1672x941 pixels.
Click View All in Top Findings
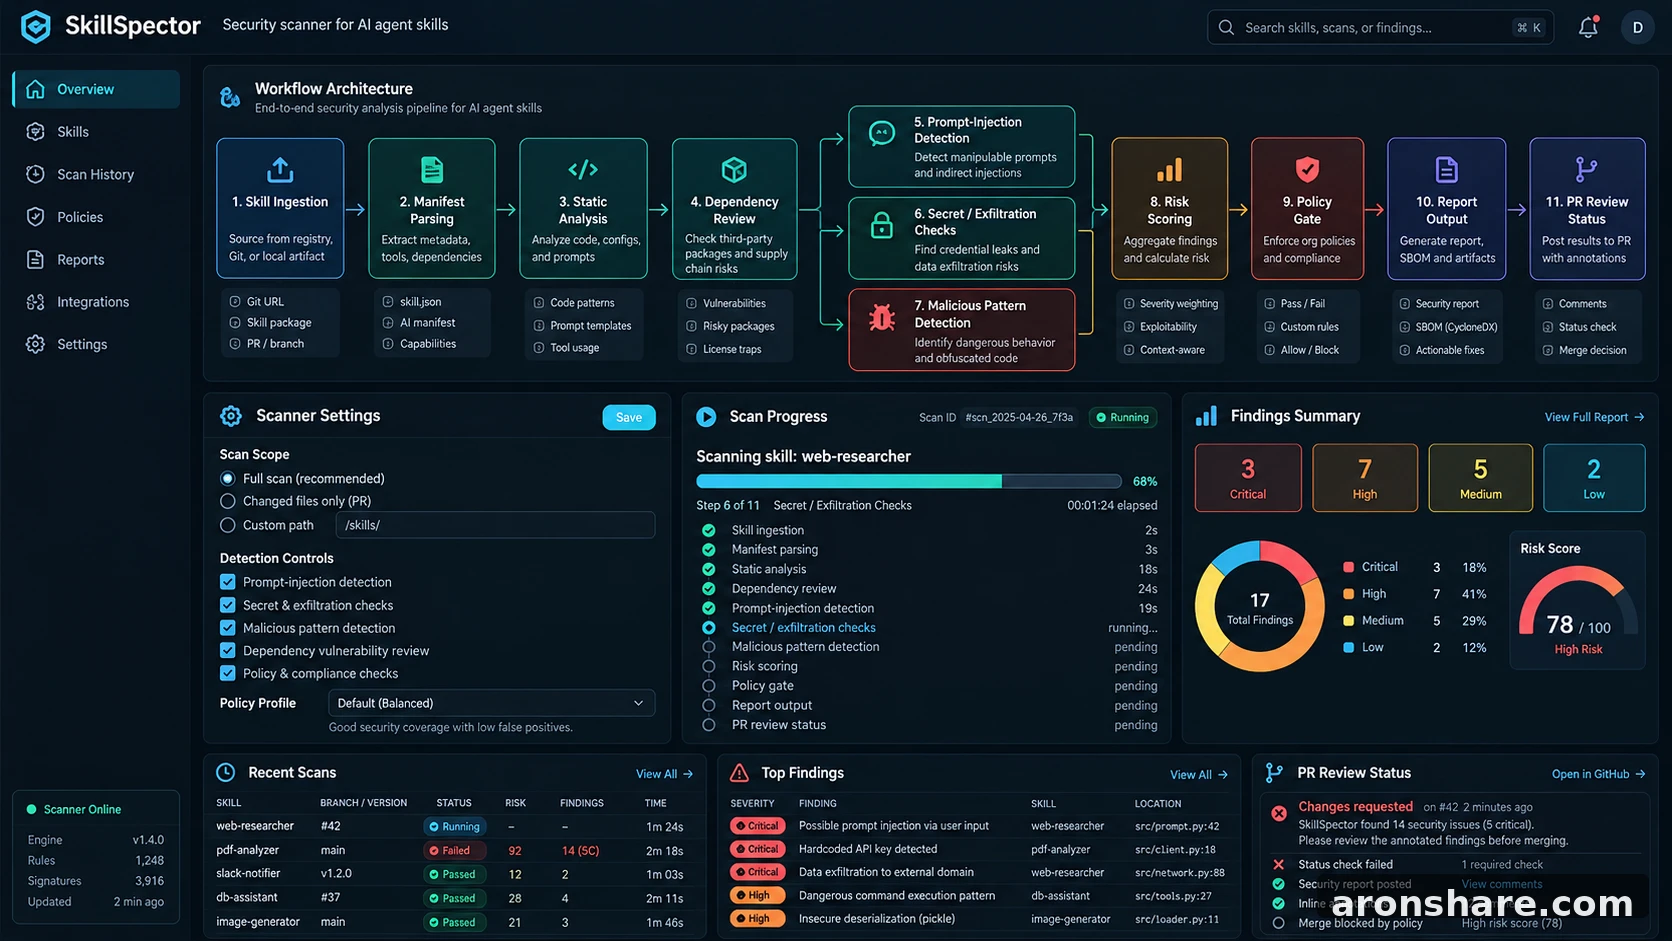tap(1198, 775)
